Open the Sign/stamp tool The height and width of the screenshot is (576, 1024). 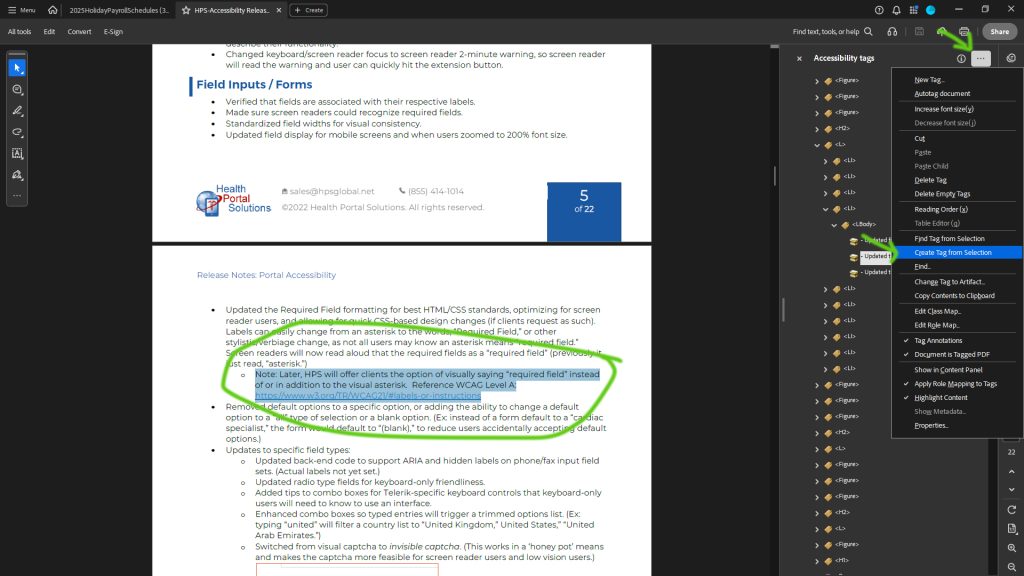pyautogui.click(x=17, y=175)
